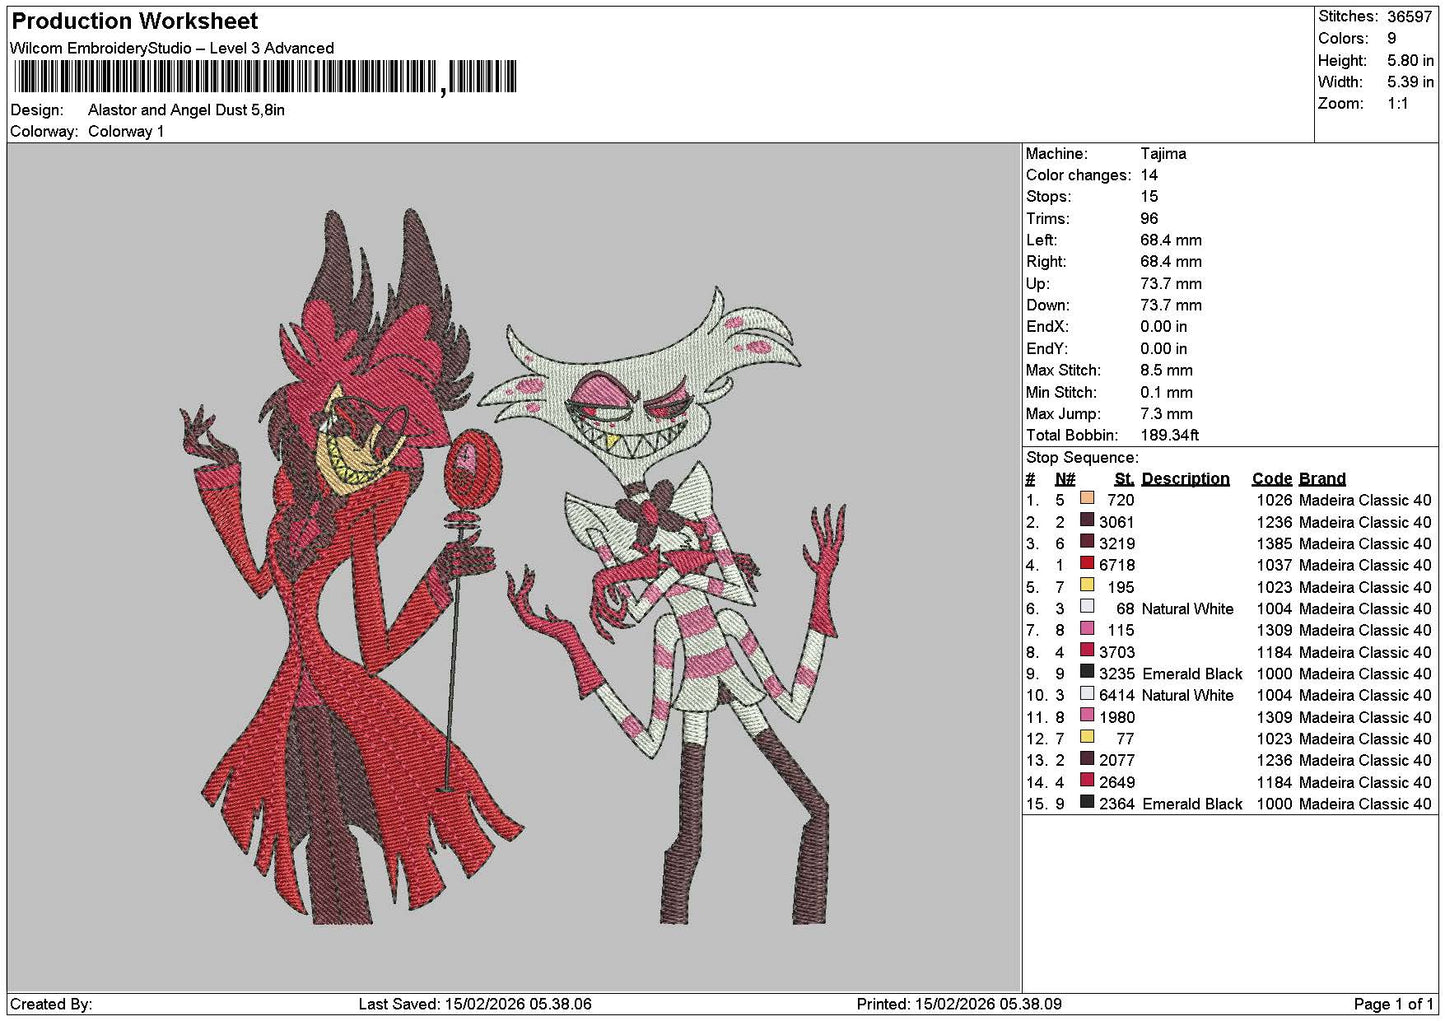Click the white swatch in stop 6 row
The image size is (1445, 1021).
pyautogui.click(x=1087, y=607)
